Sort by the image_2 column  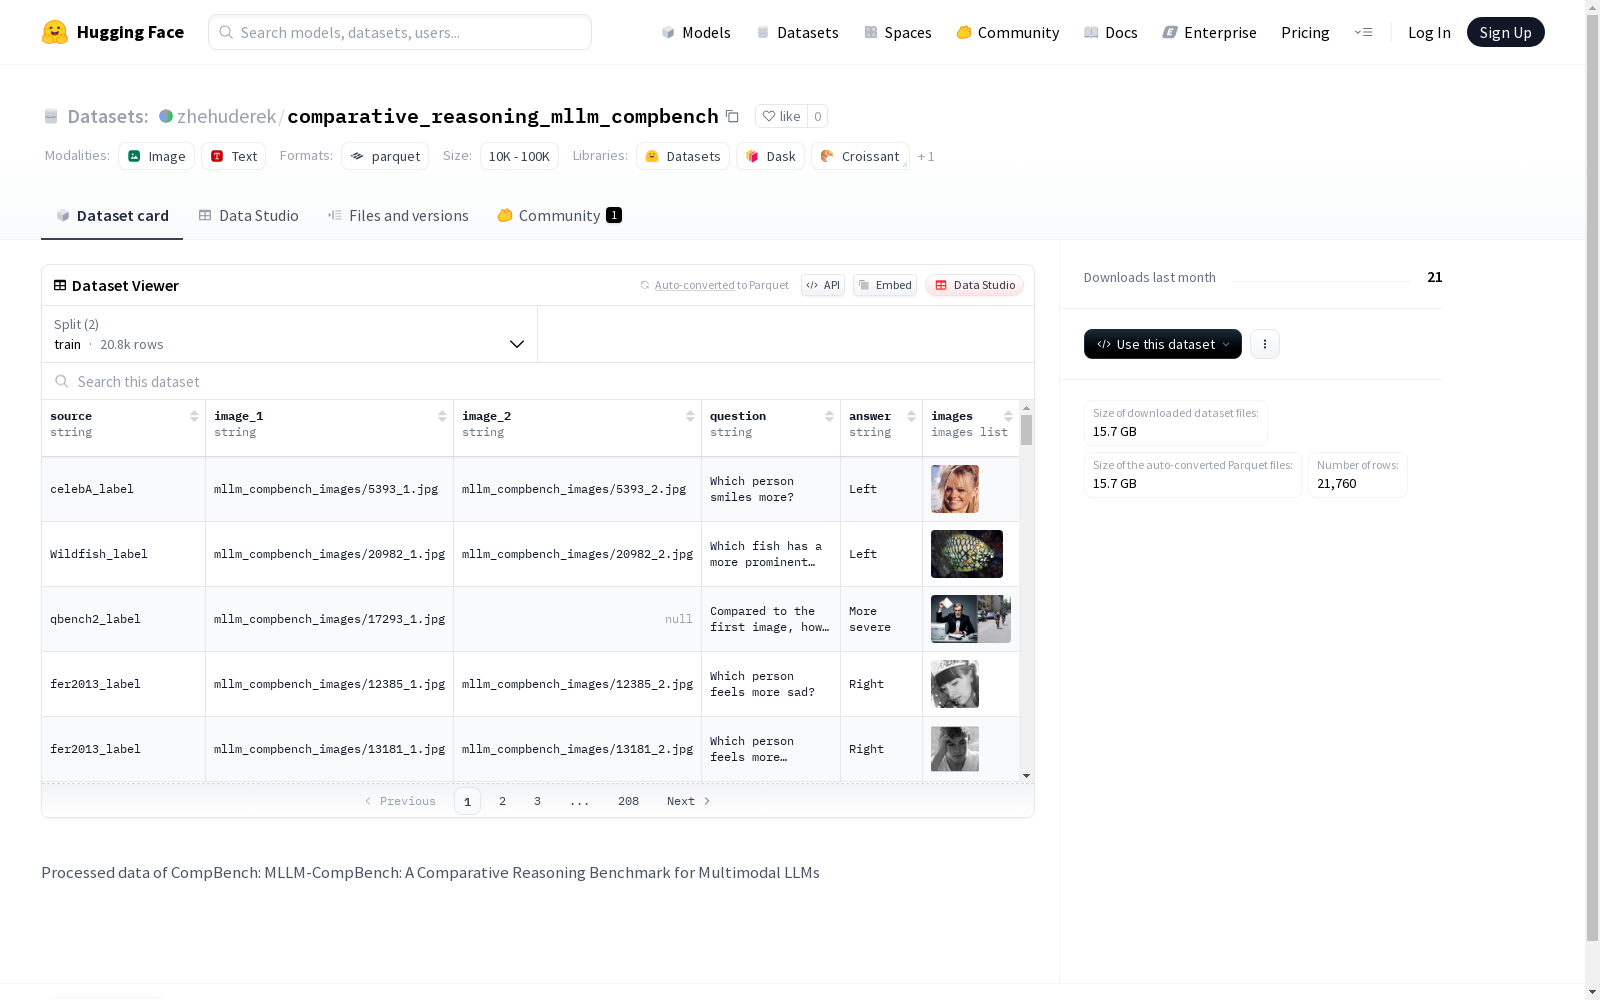pyautogui.click(x=690, y=416)
